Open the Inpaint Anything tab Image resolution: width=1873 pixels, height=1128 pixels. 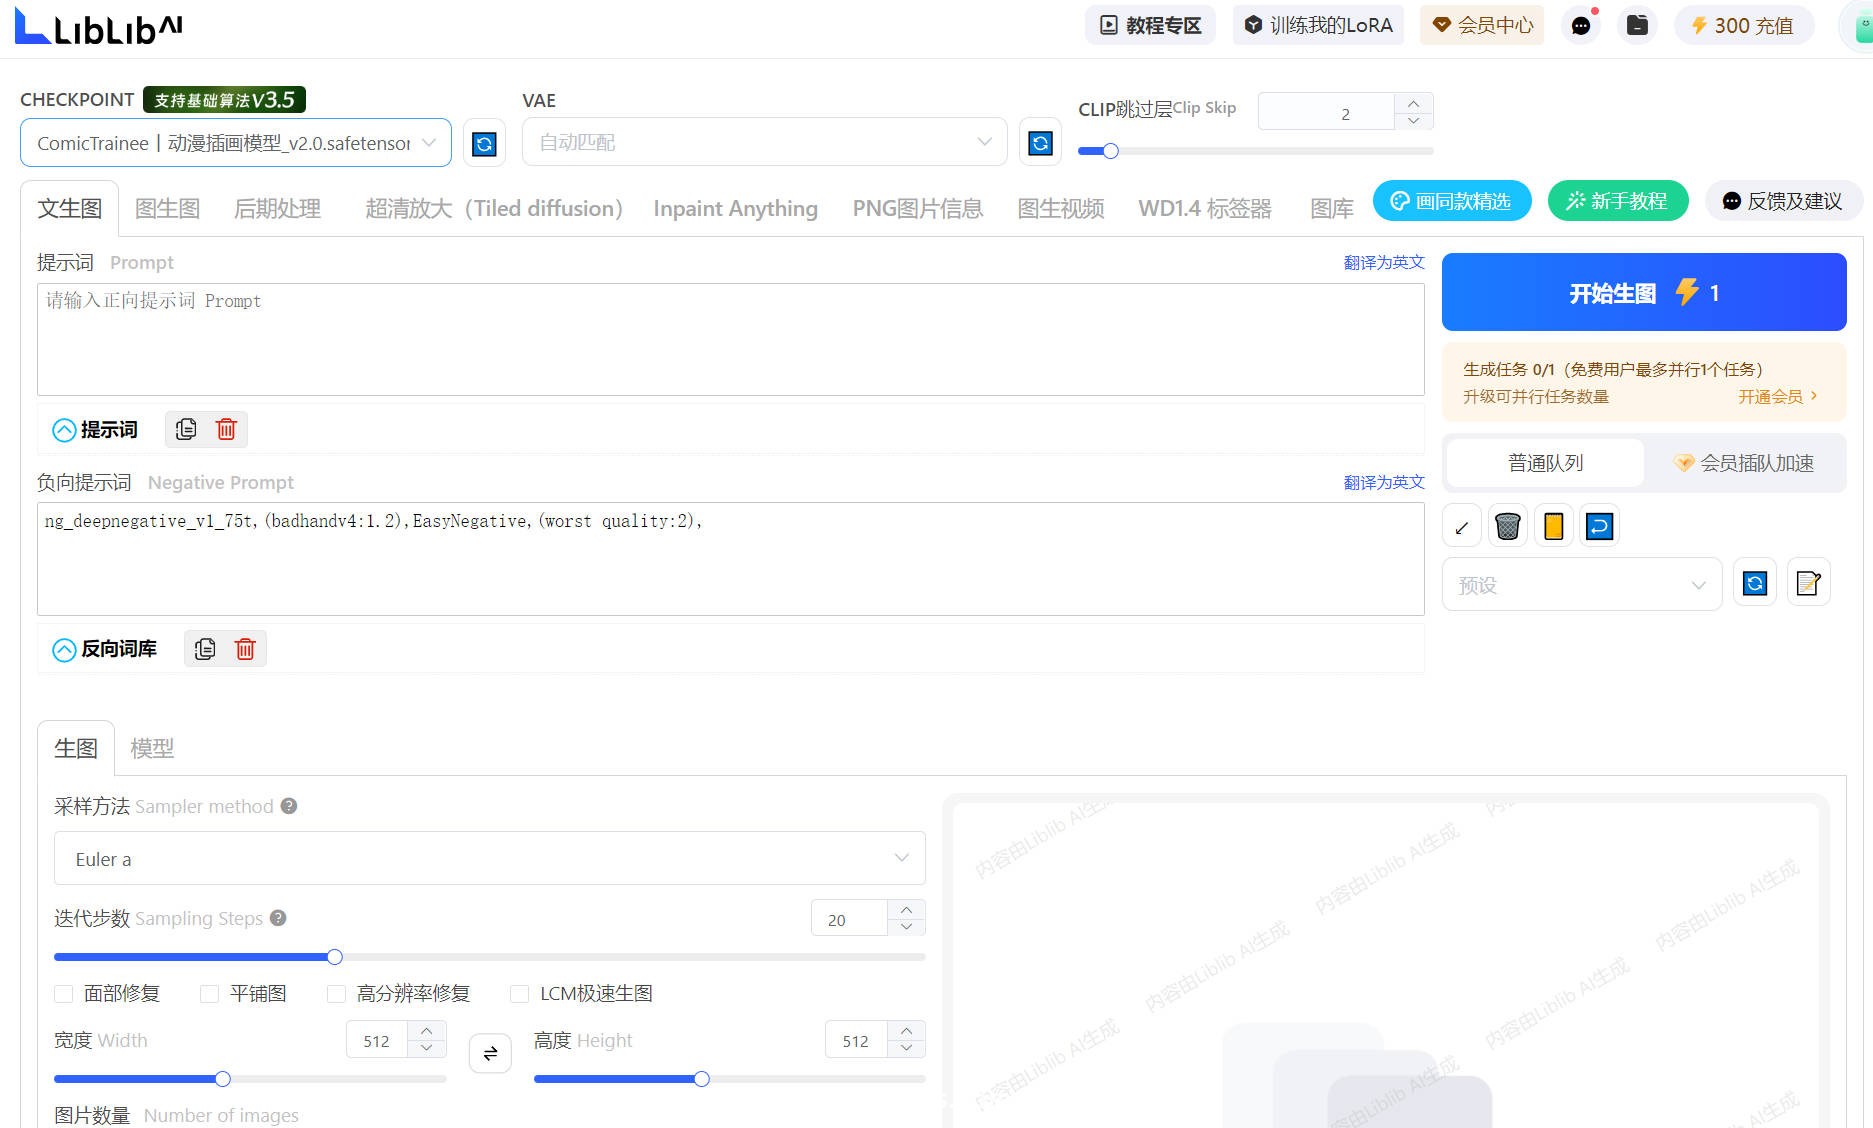pos(735,209)
